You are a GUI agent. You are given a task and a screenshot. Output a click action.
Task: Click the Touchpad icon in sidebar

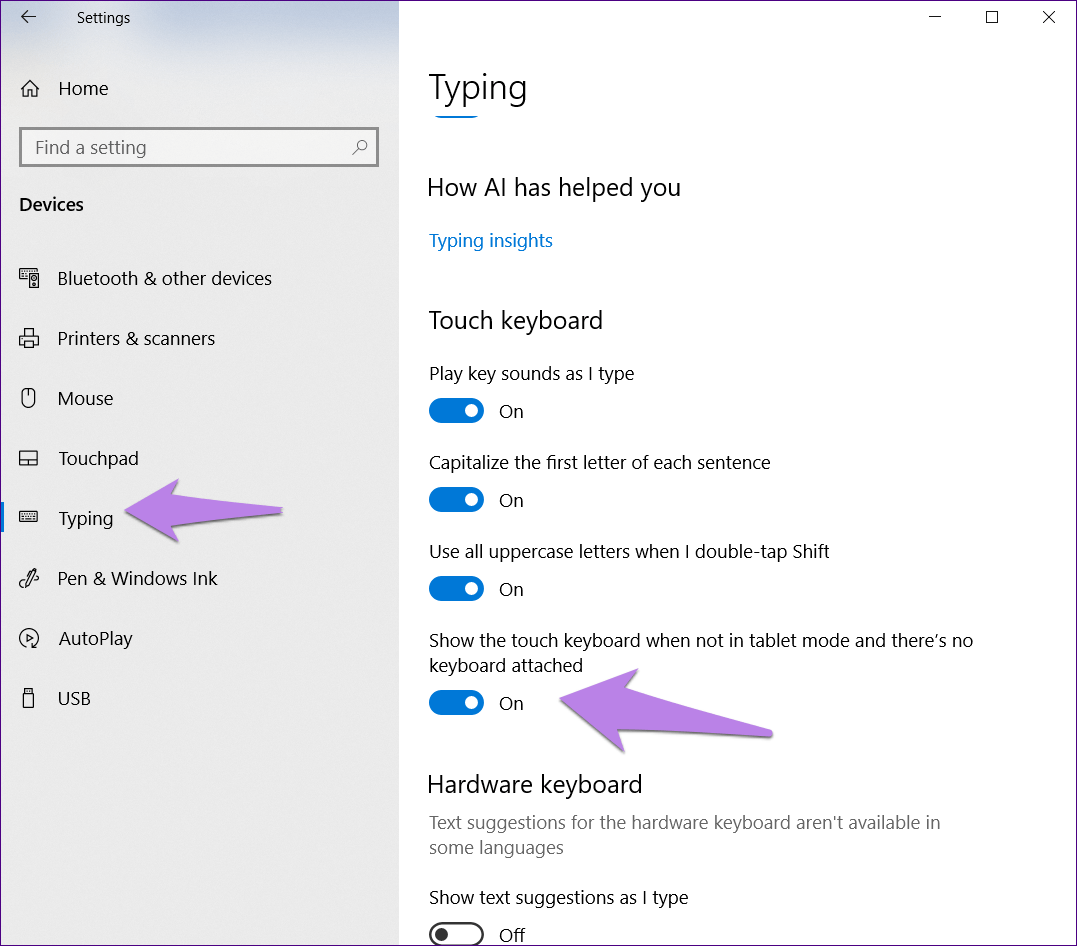pyautogui.click(x=29, y=458)
